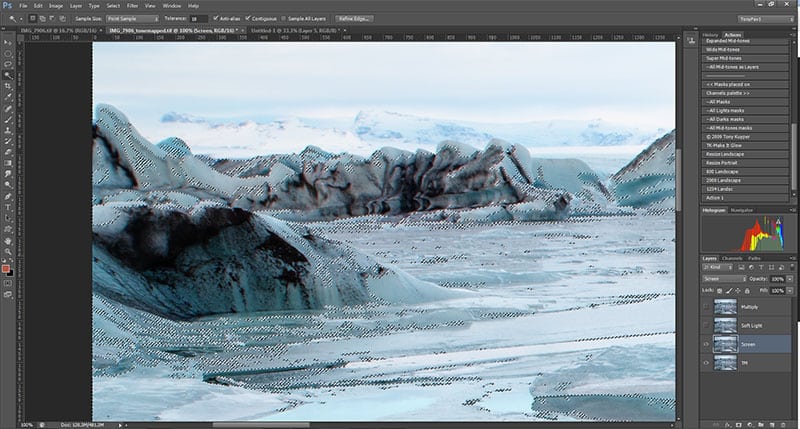The width and height of the screenshot is (800, 429).
Task: Open the layer Kind filter dropdown
Action: tap(718, 267)
